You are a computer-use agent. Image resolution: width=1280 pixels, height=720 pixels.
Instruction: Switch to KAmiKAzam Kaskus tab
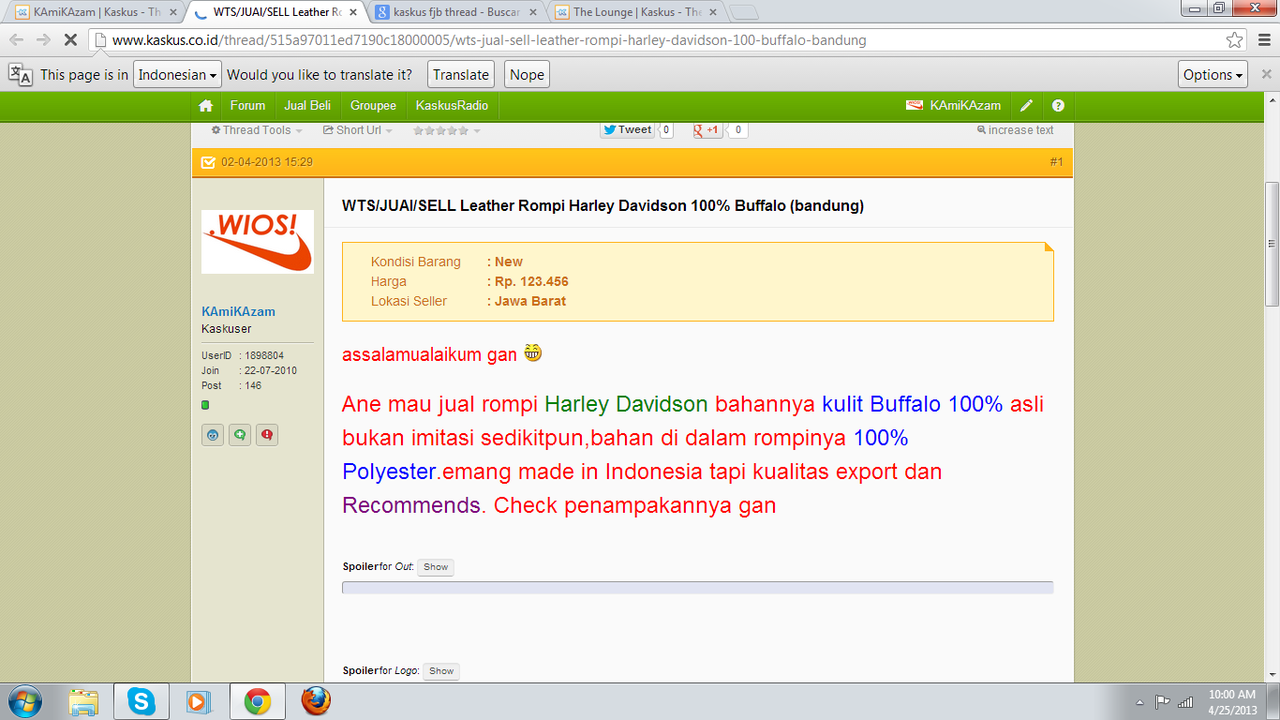96,12
